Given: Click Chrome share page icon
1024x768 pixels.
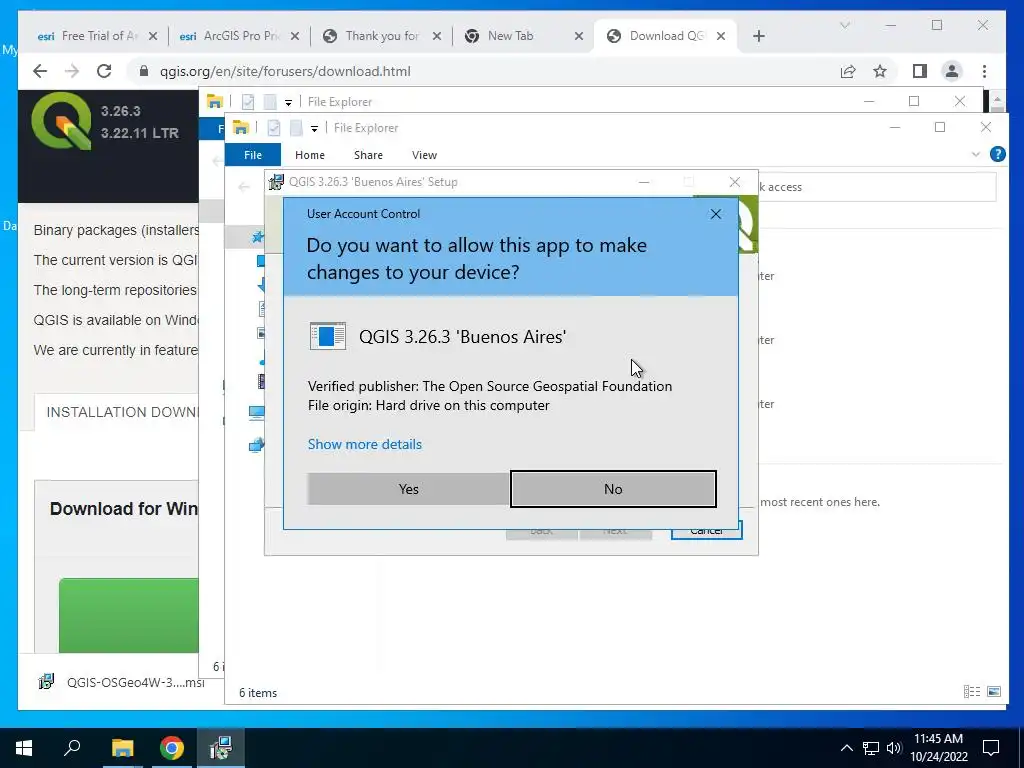Looking at the screenshot, I should click(848, 71).
